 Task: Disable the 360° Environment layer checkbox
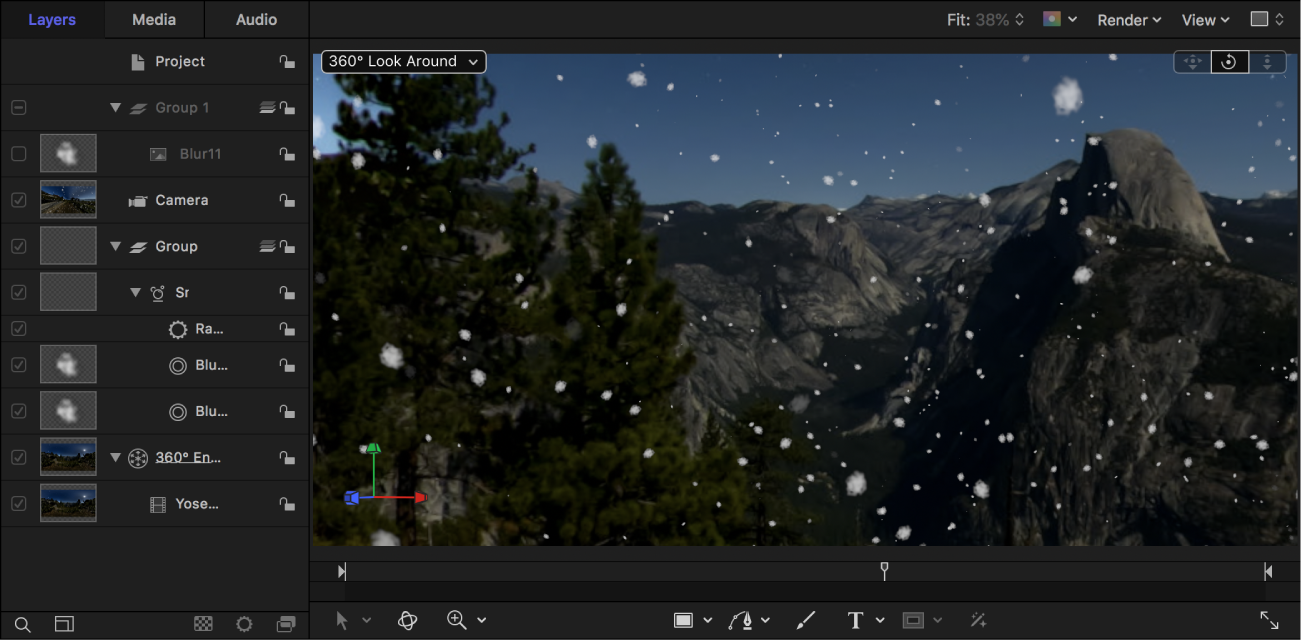click(18, 457)
